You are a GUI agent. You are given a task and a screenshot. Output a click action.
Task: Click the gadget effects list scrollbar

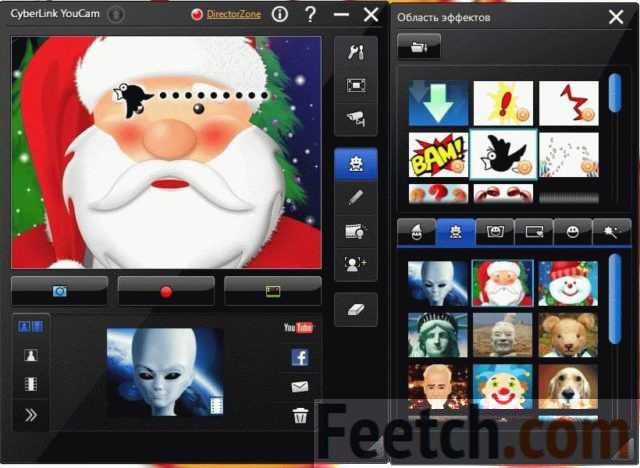(x=615, y=93)
